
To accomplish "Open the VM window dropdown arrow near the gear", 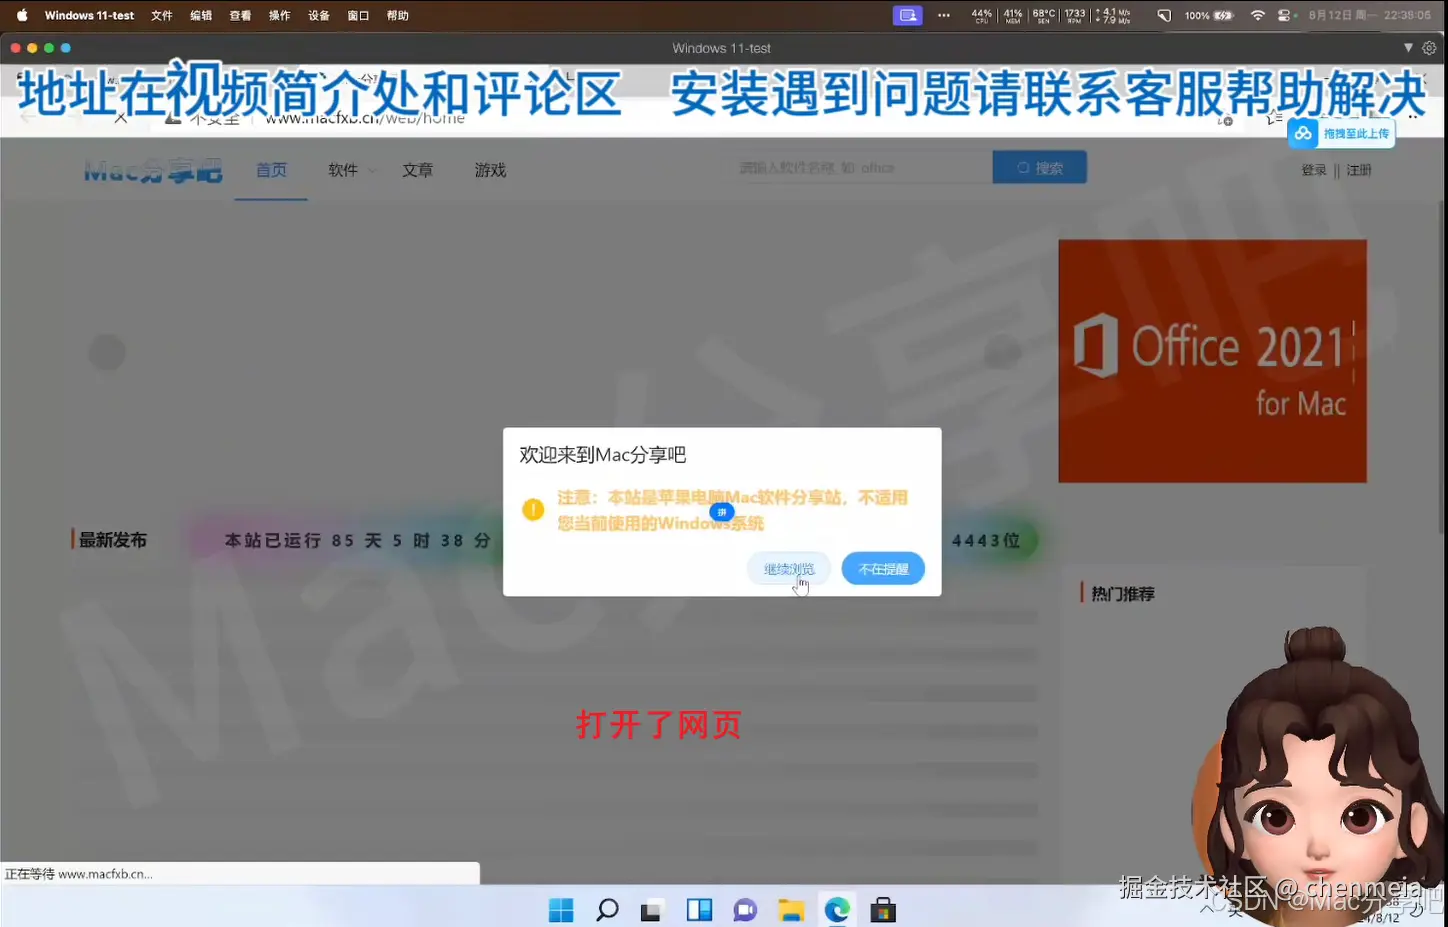I will pos(1408,47).
